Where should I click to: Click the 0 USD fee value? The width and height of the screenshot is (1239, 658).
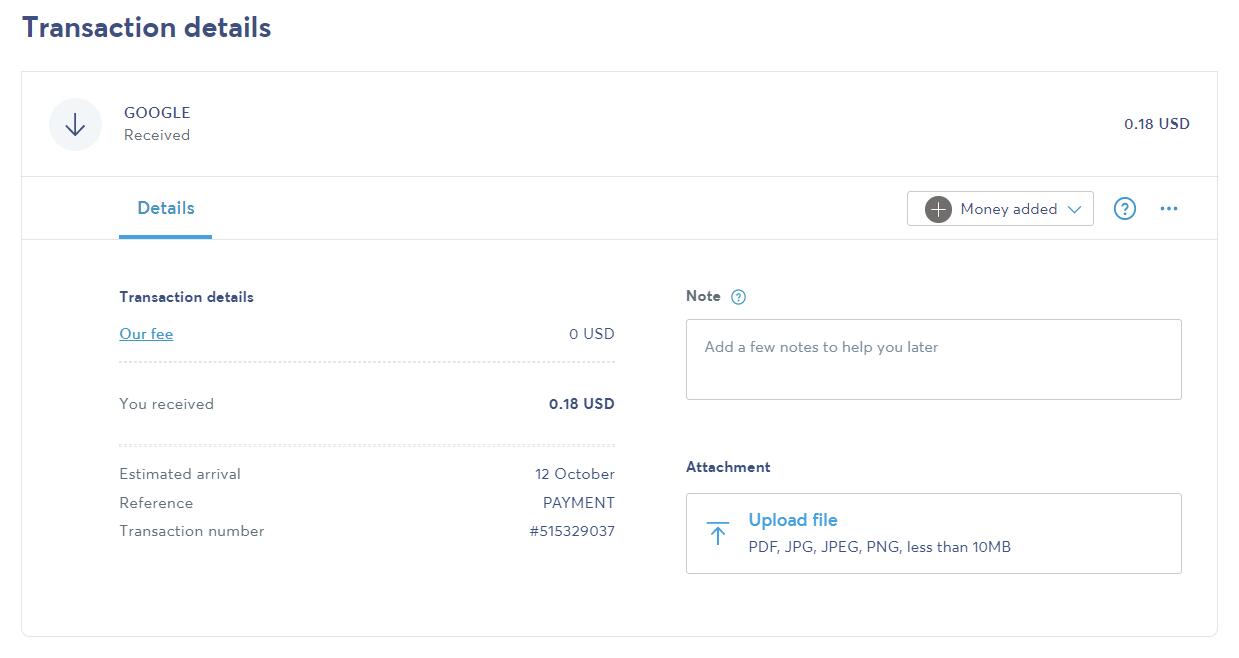592,334
